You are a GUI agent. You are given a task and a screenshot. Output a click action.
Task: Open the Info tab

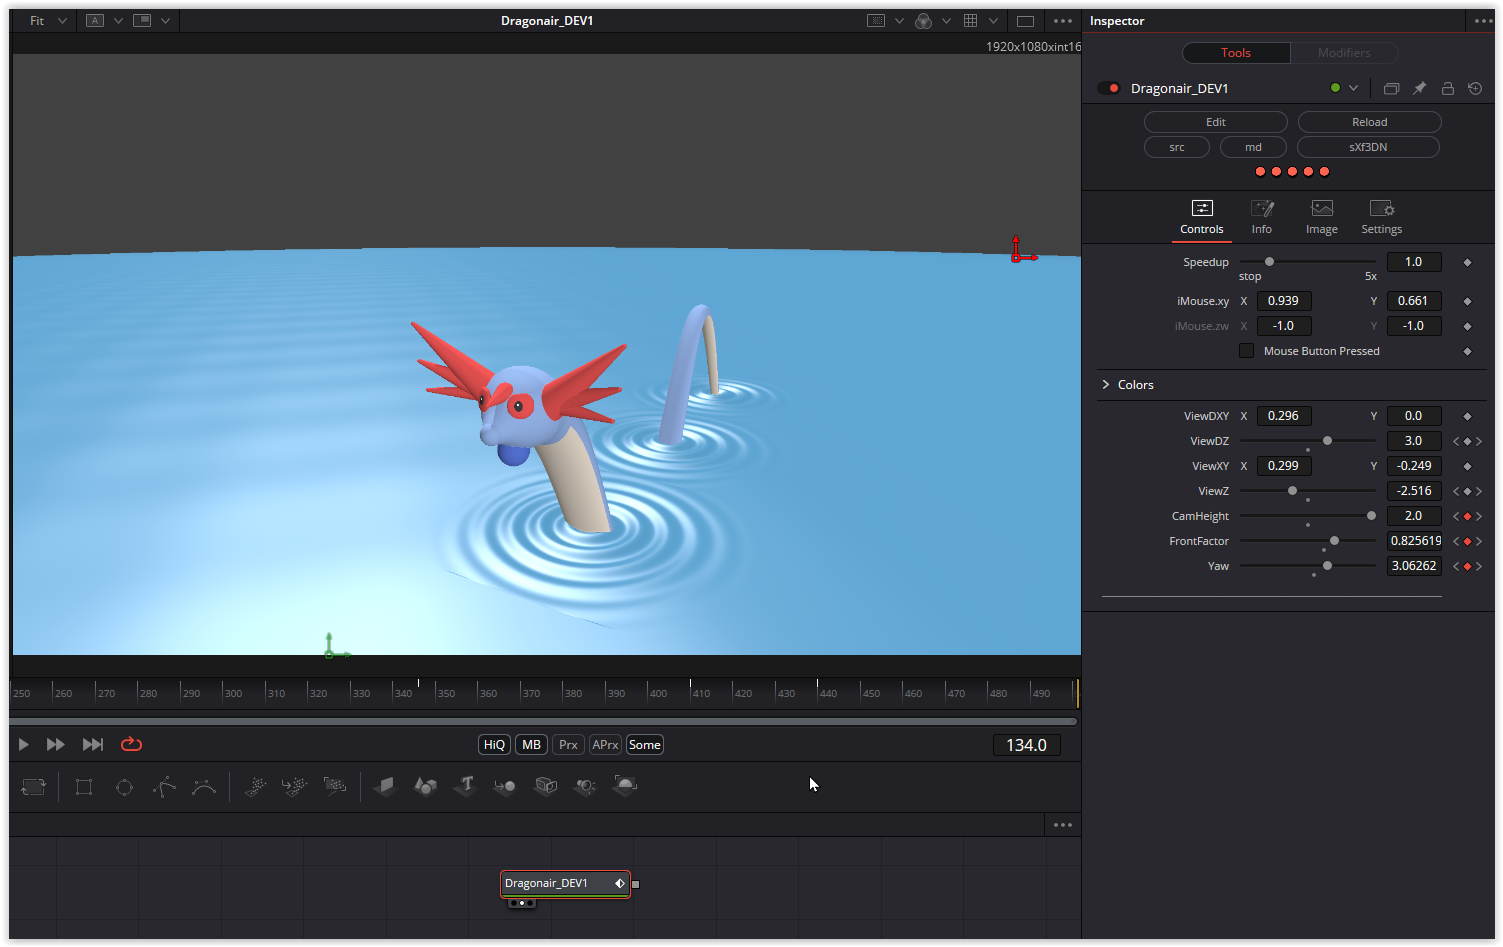(x=1262, y=217)
